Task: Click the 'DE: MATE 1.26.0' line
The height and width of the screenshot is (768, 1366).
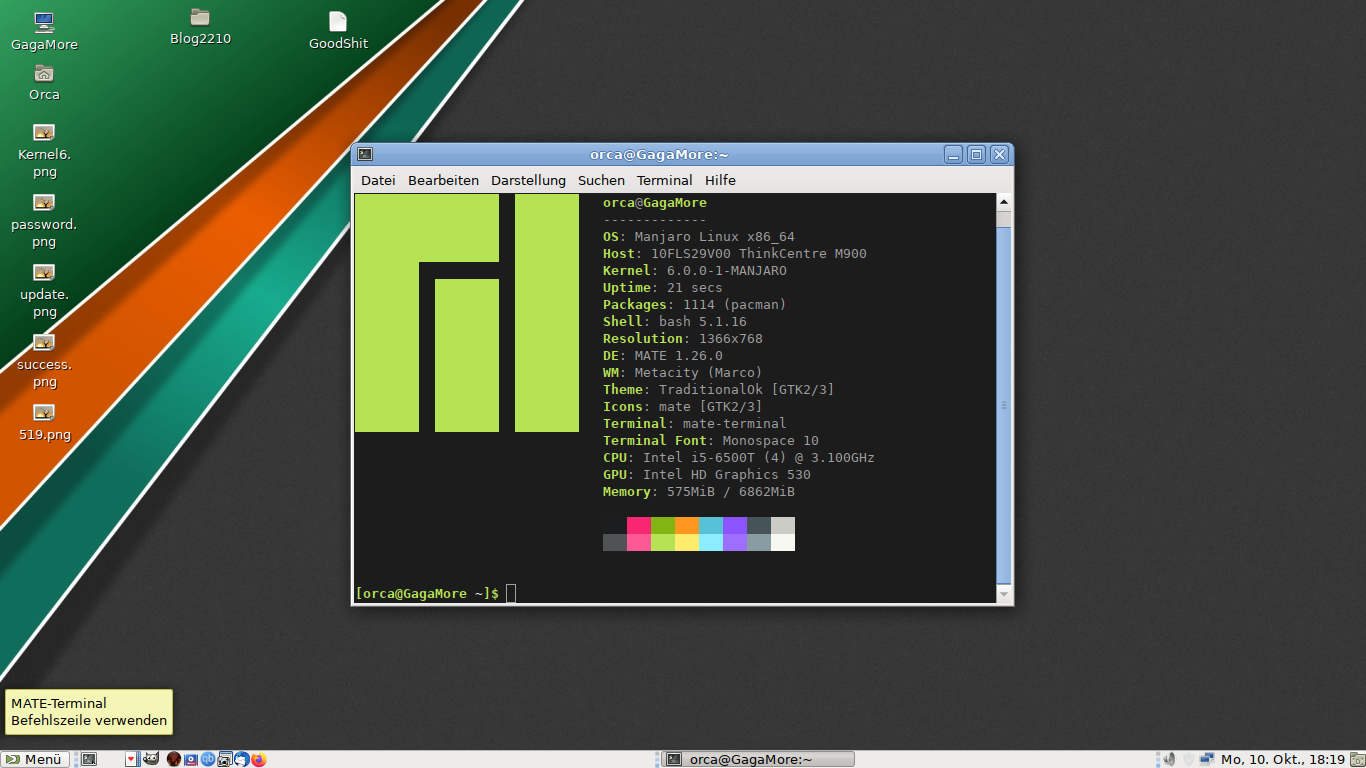Action: (x=663, y=356)
